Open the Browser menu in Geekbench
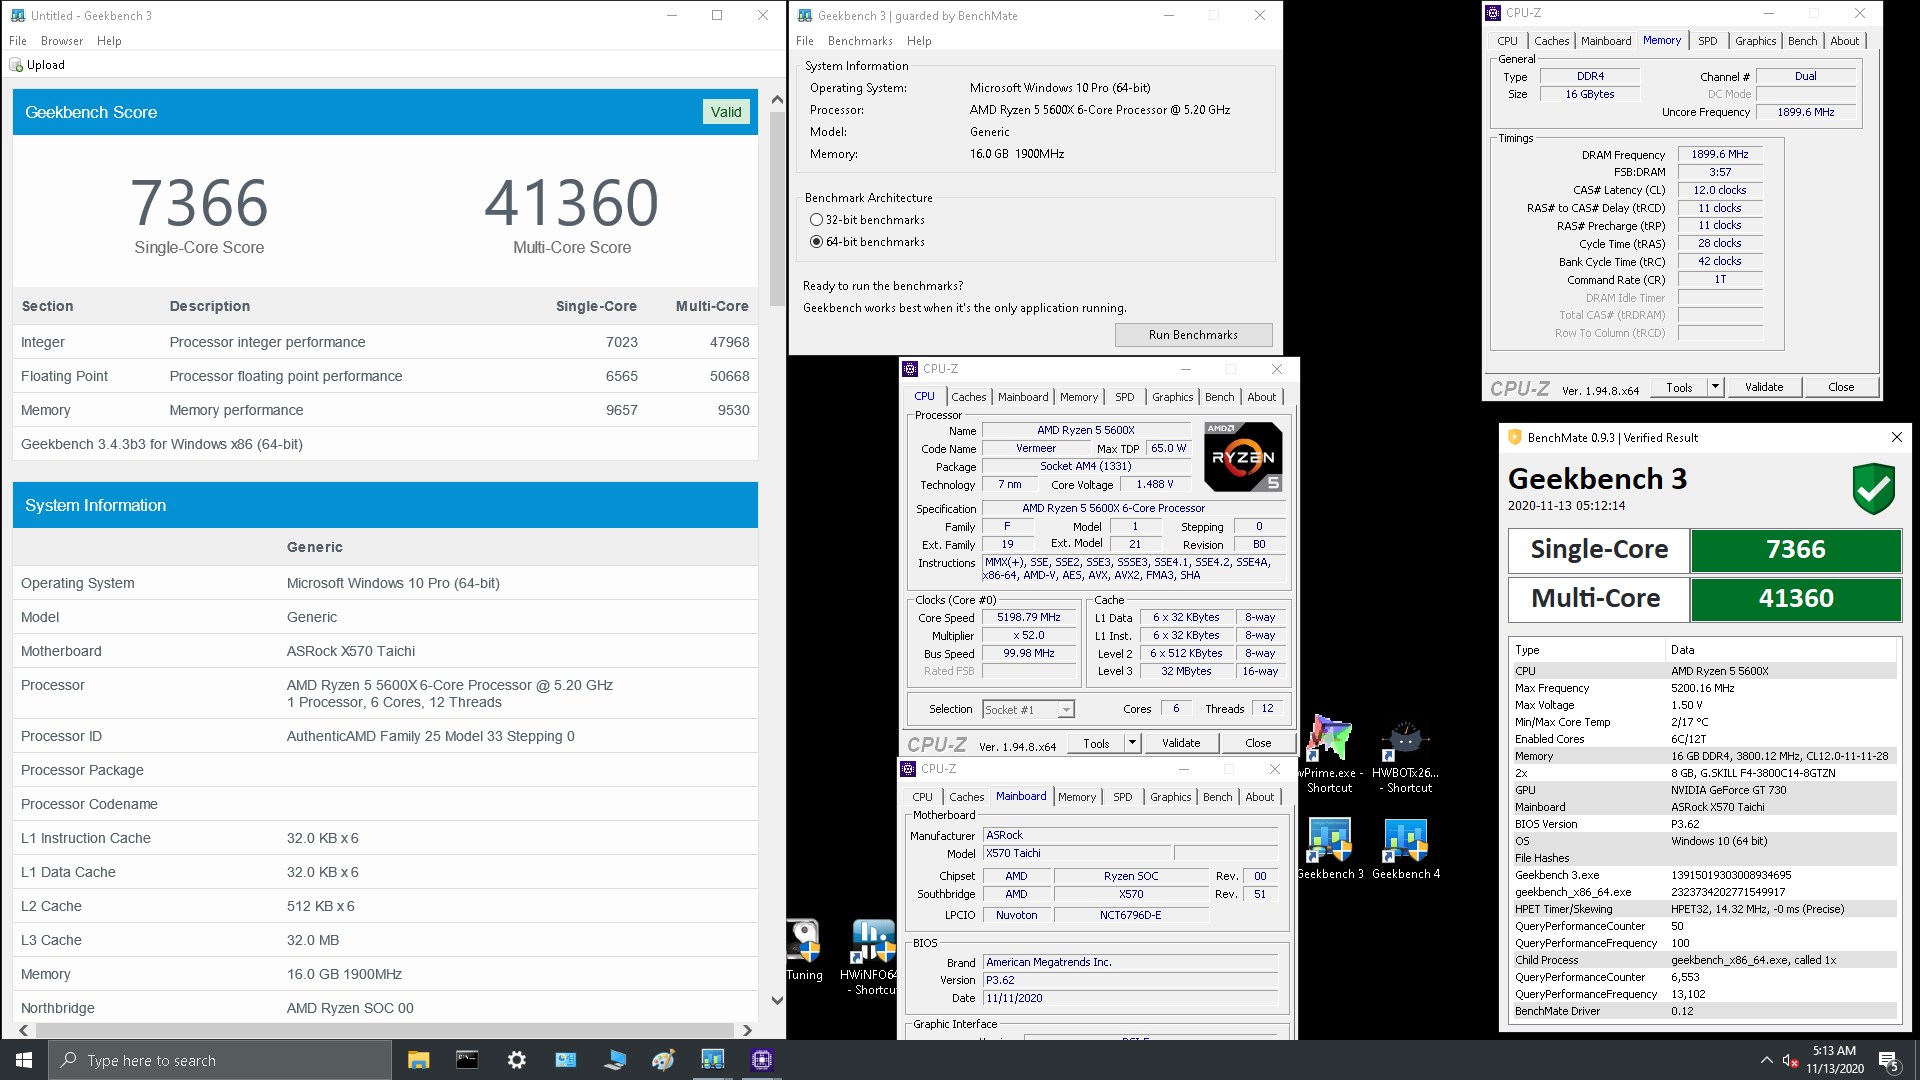The width and height of the screenshot is (1920, 1080). (x=62, y=41)
